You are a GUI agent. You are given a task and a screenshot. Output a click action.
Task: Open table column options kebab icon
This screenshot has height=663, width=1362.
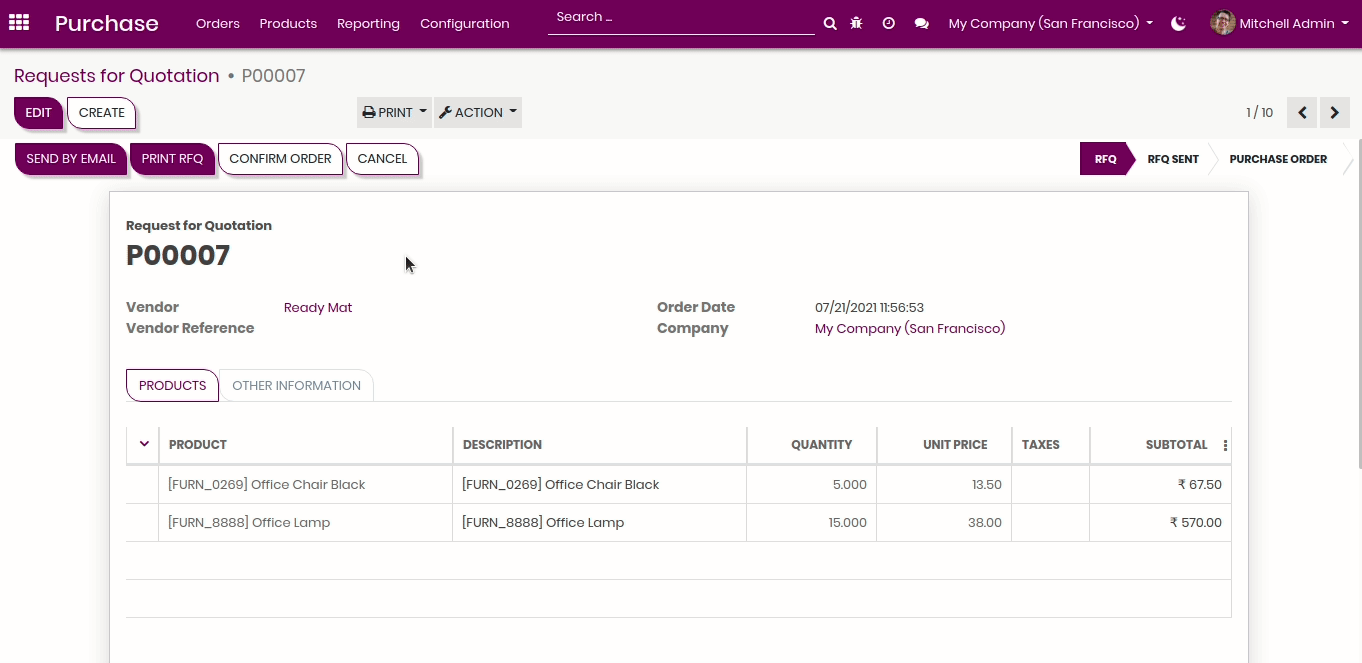click(1225, 445)
